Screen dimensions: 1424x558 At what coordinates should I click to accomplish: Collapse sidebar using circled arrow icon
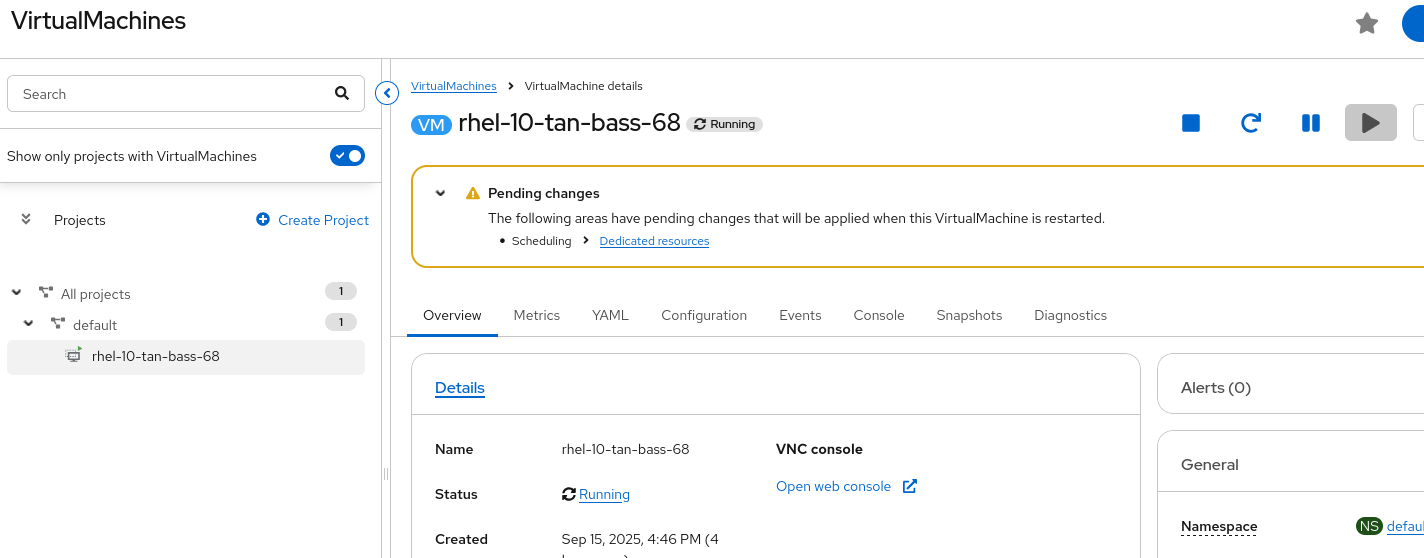(387, 94)
